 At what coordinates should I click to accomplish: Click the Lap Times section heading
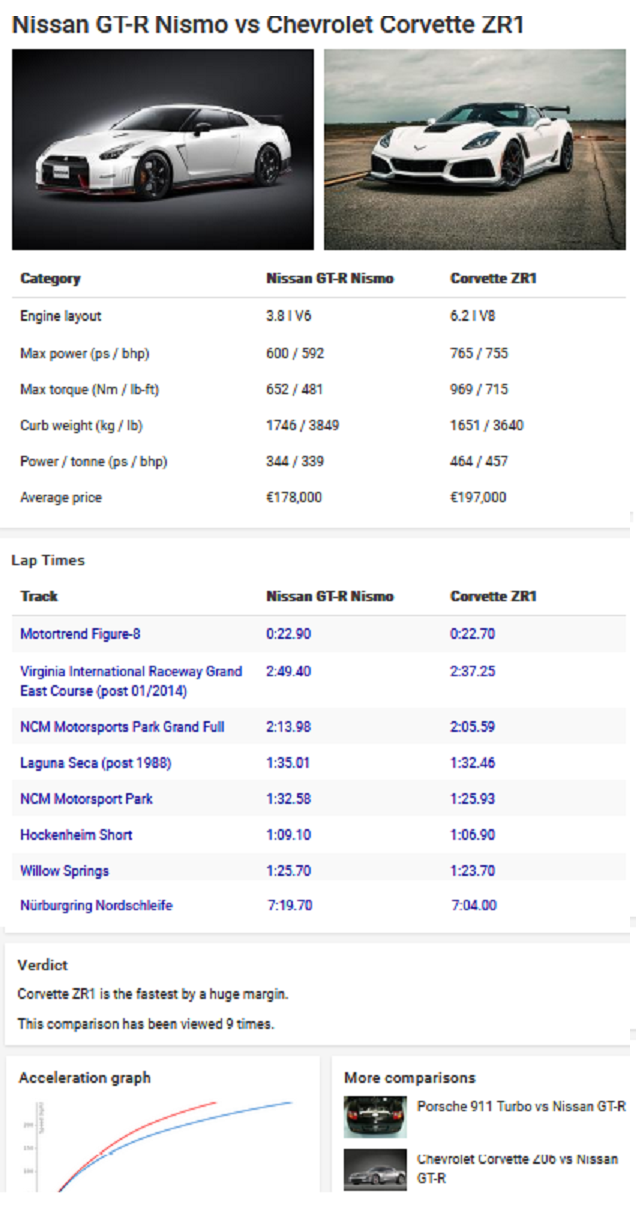(48, 560)
